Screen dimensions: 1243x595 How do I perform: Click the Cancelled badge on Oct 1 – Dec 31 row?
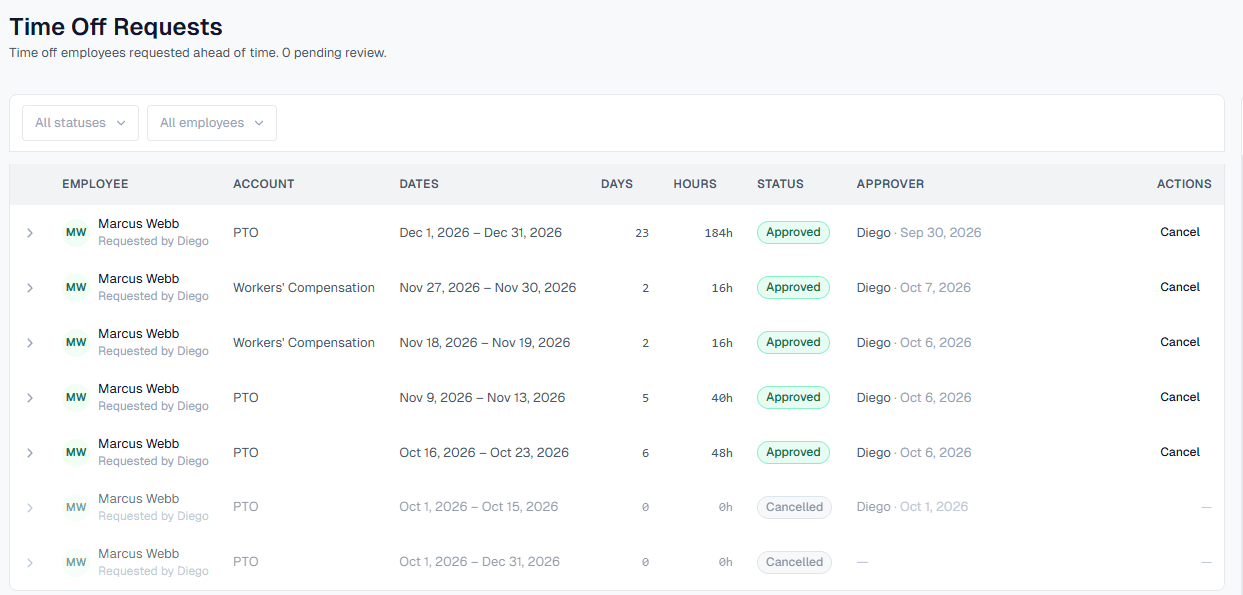[x=794, y=562]
